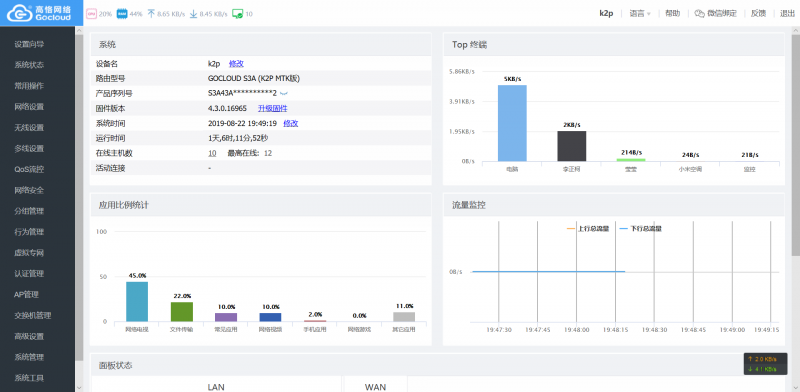Click the model text GOCLOUD S3A (K2P MTK版)

pos(254,79)
